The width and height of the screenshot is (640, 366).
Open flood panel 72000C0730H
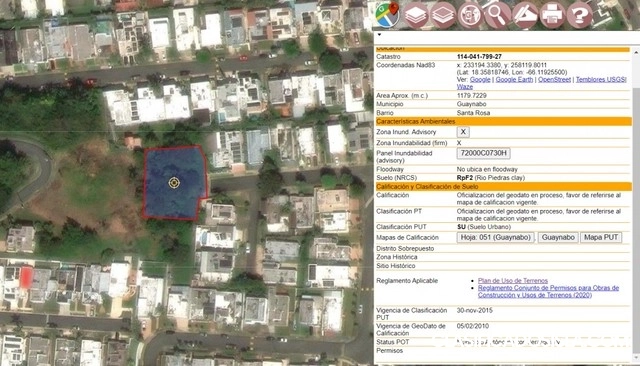pyautogui.click(x=483, y=153)
